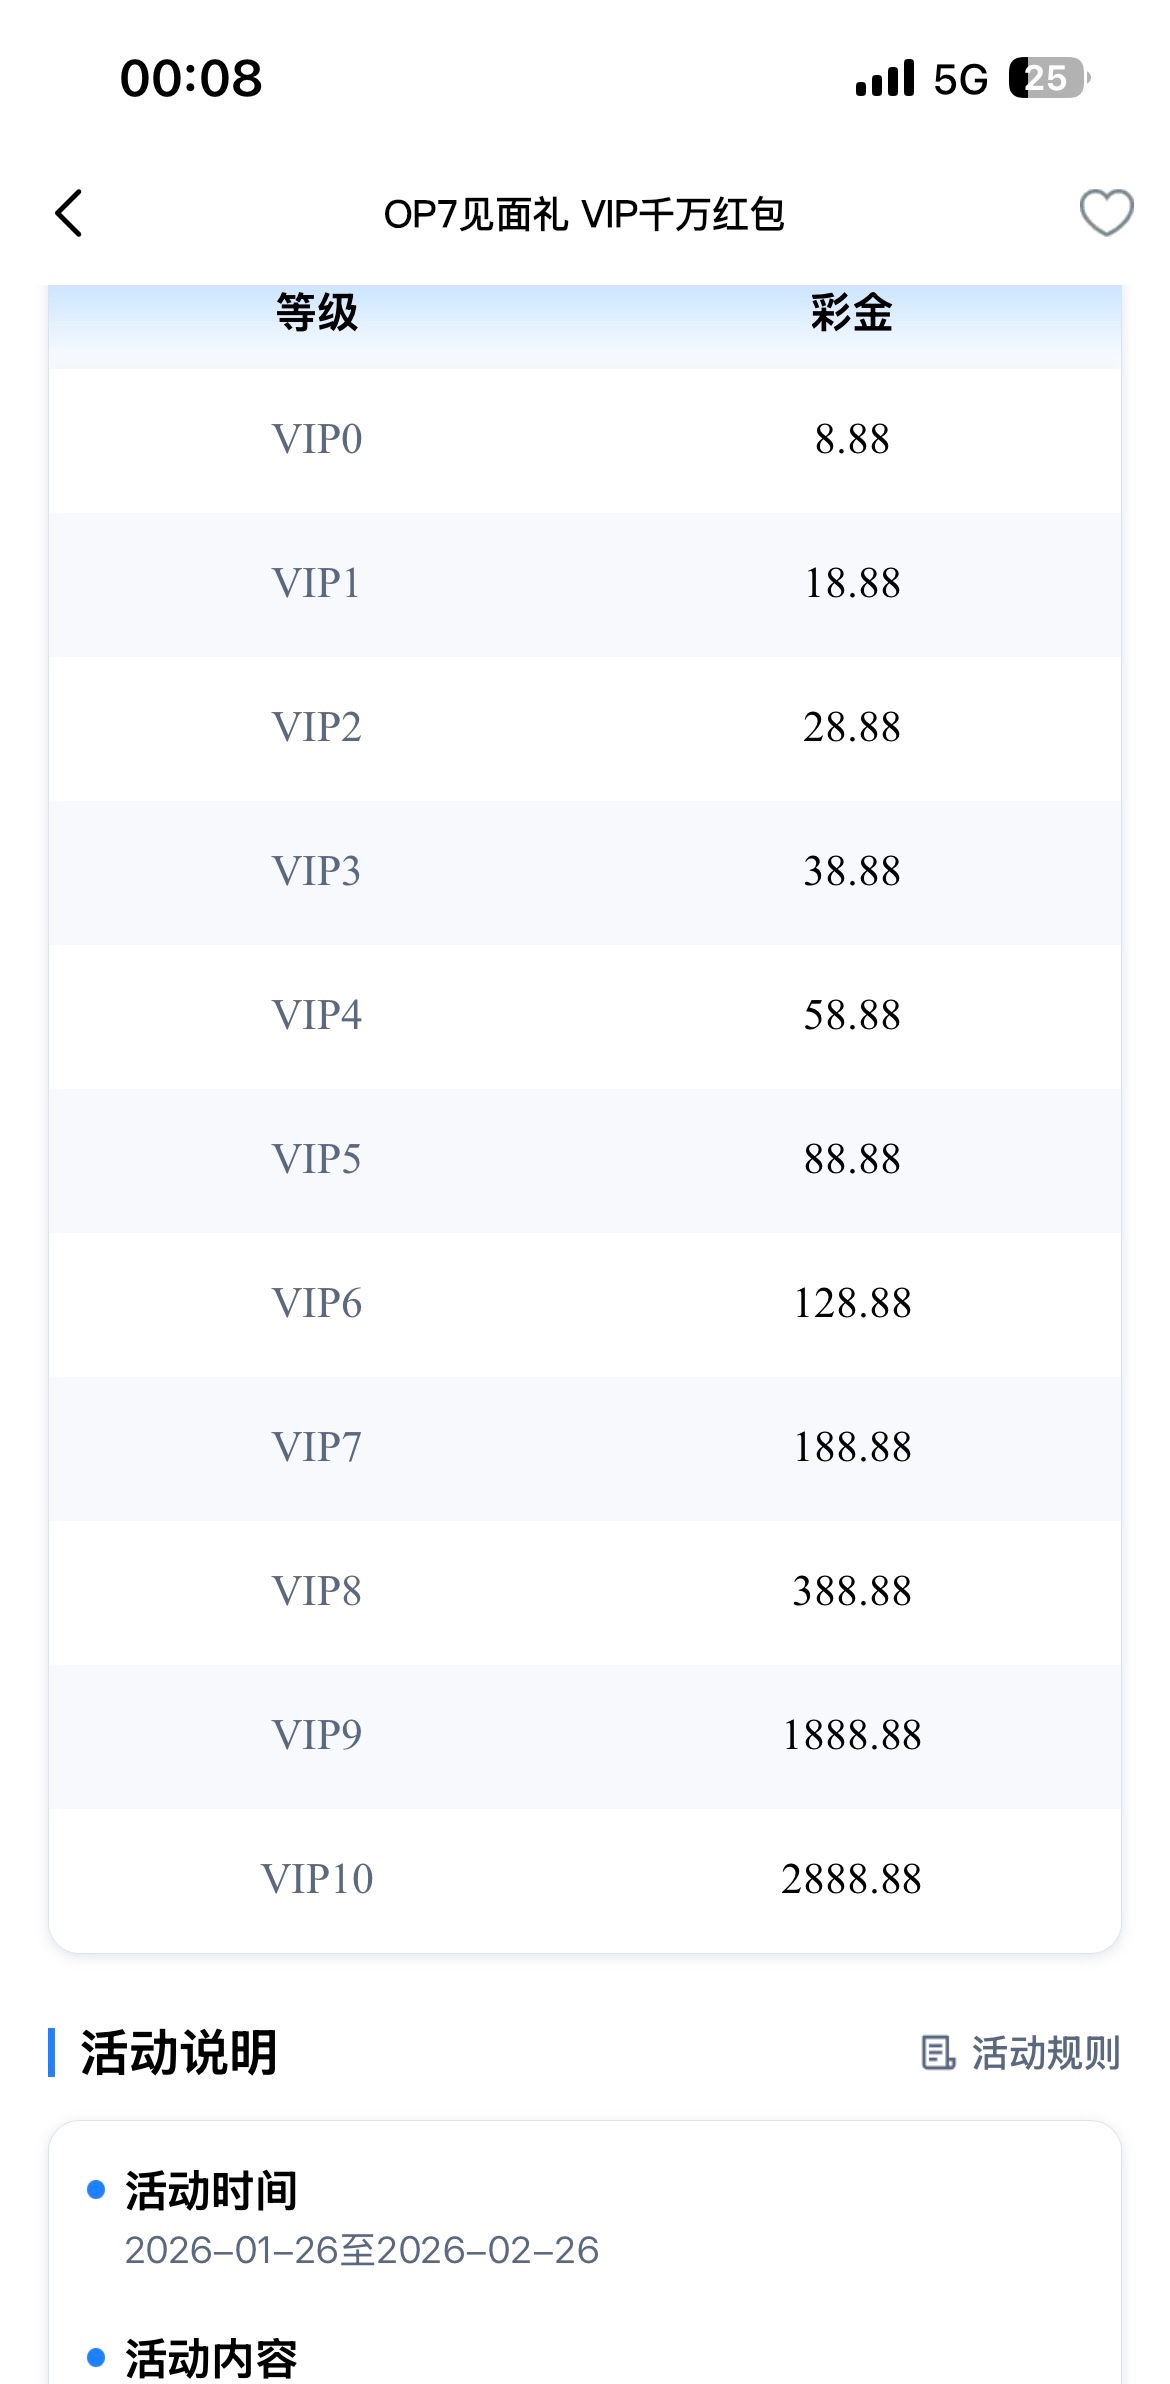Tap the cellular signal bars icon
This screenshot has width=1170, height=2384.
[885, 78]
